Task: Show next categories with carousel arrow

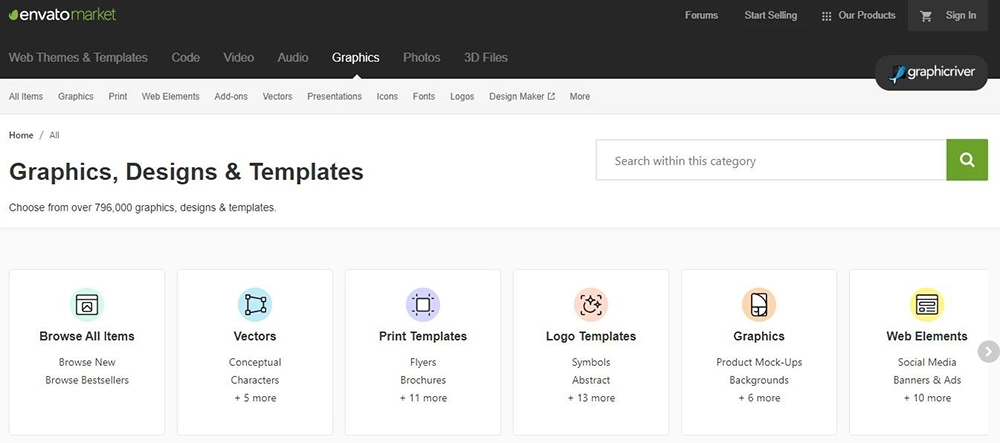Action: (988, 351)
